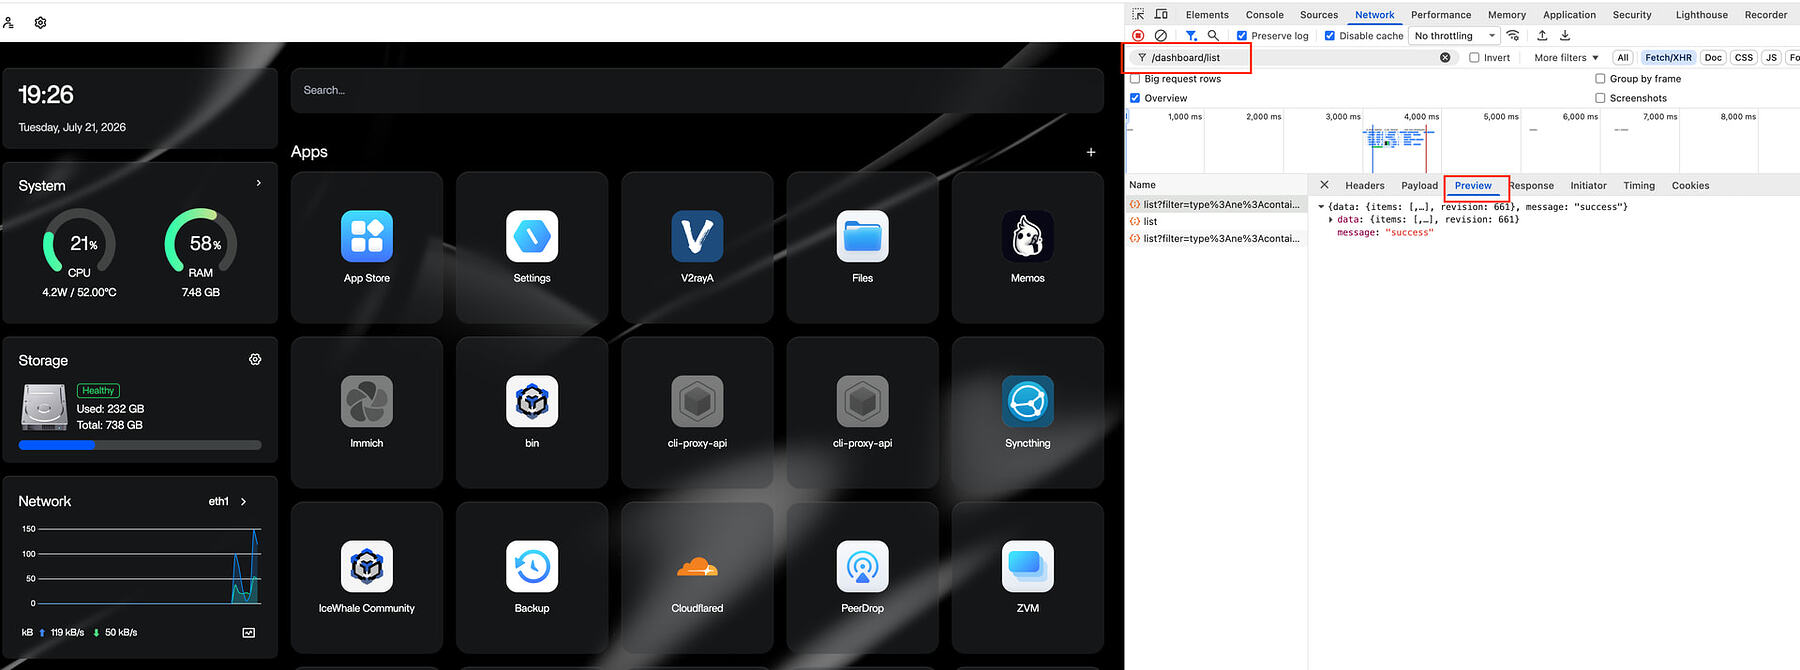Image resolution: width=1800 pixels, height=670 pixels.
Task: Expand the data object in preview
Action: (x=1330, y=219)
